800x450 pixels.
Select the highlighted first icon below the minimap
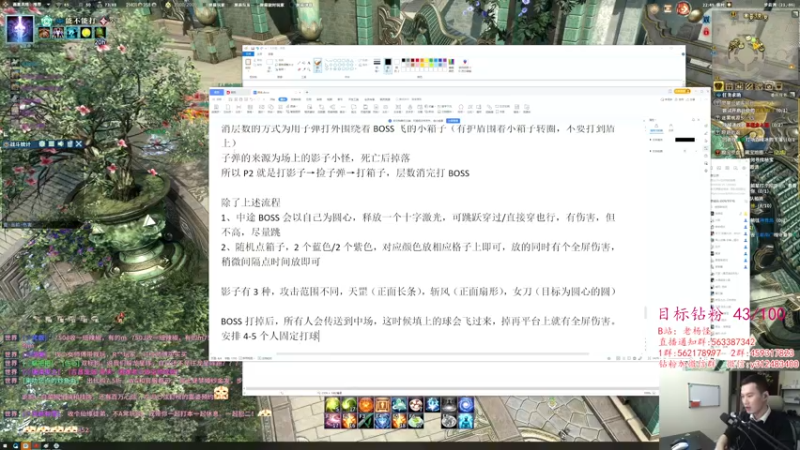[x=719, y=86]
